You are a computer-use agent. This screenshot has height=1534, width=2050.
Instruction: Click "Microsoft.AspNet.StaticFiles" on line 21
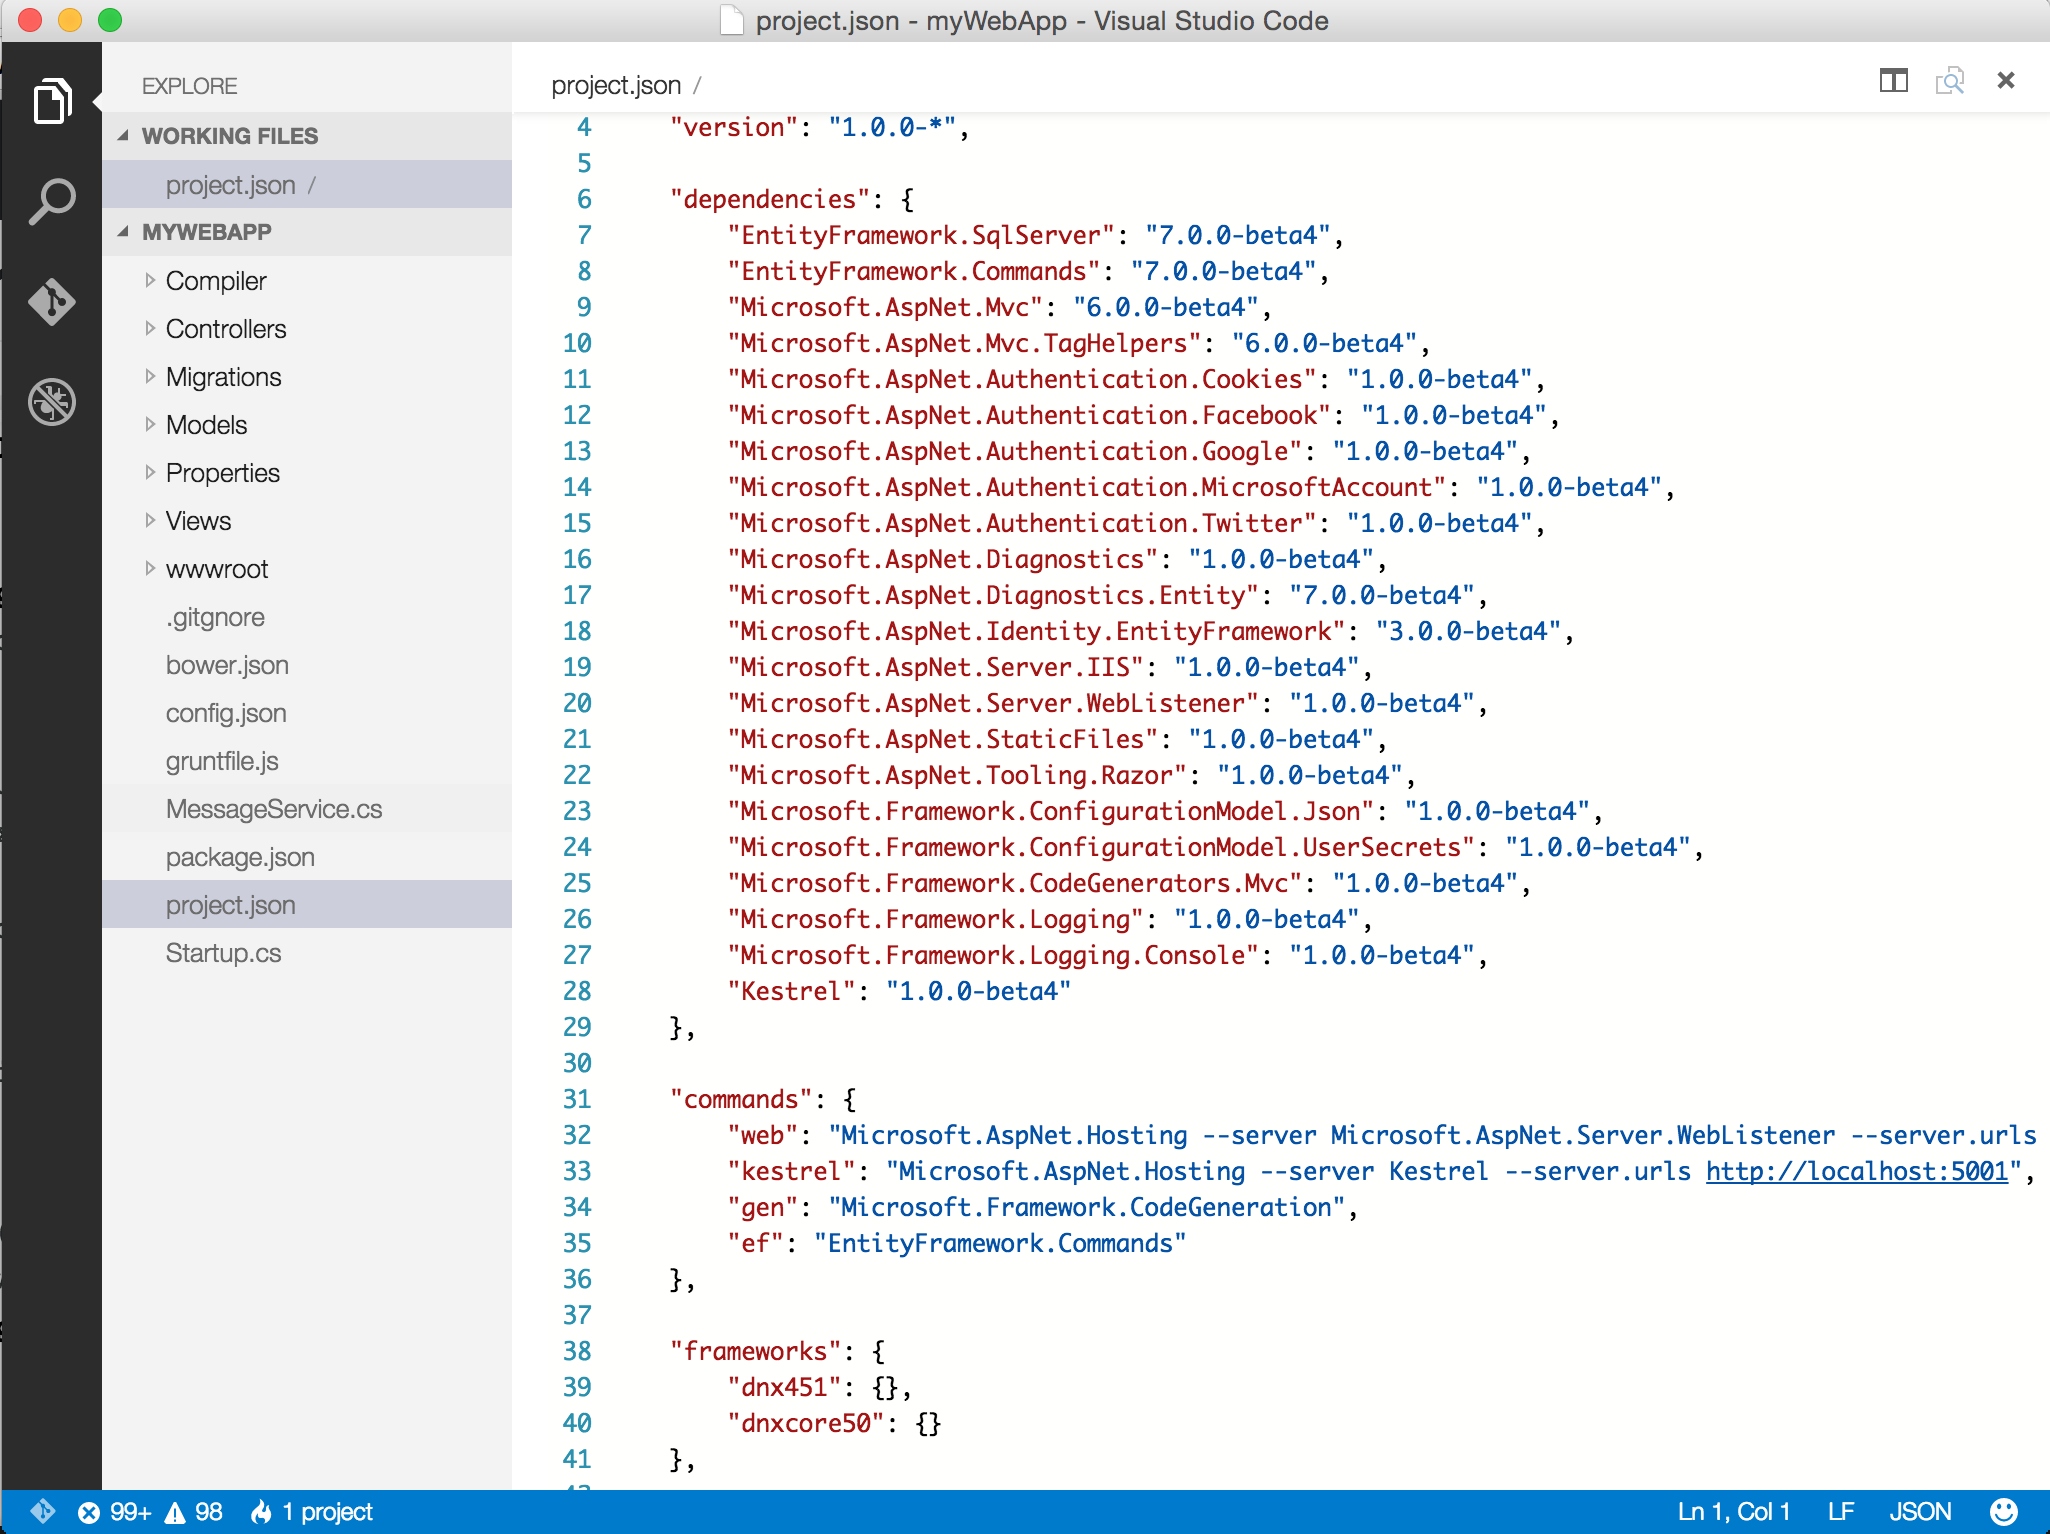point(943,739)
